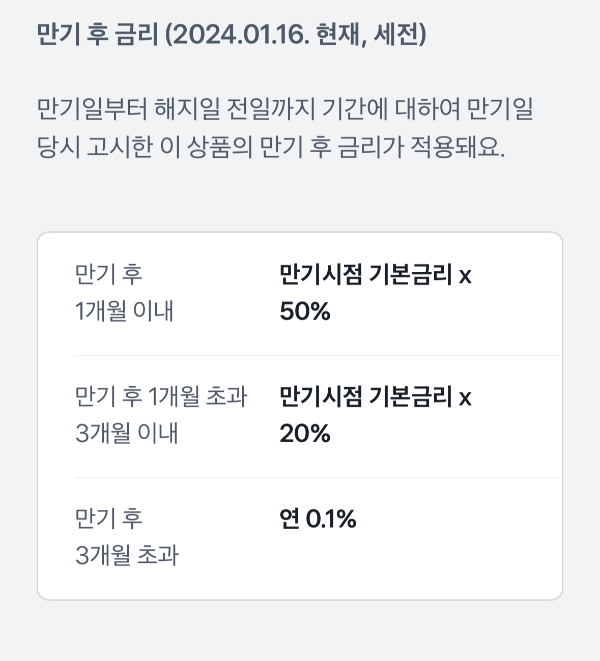Click the divider below the 50% row
The height and width of the screenshot is (661, 600).
318,355
